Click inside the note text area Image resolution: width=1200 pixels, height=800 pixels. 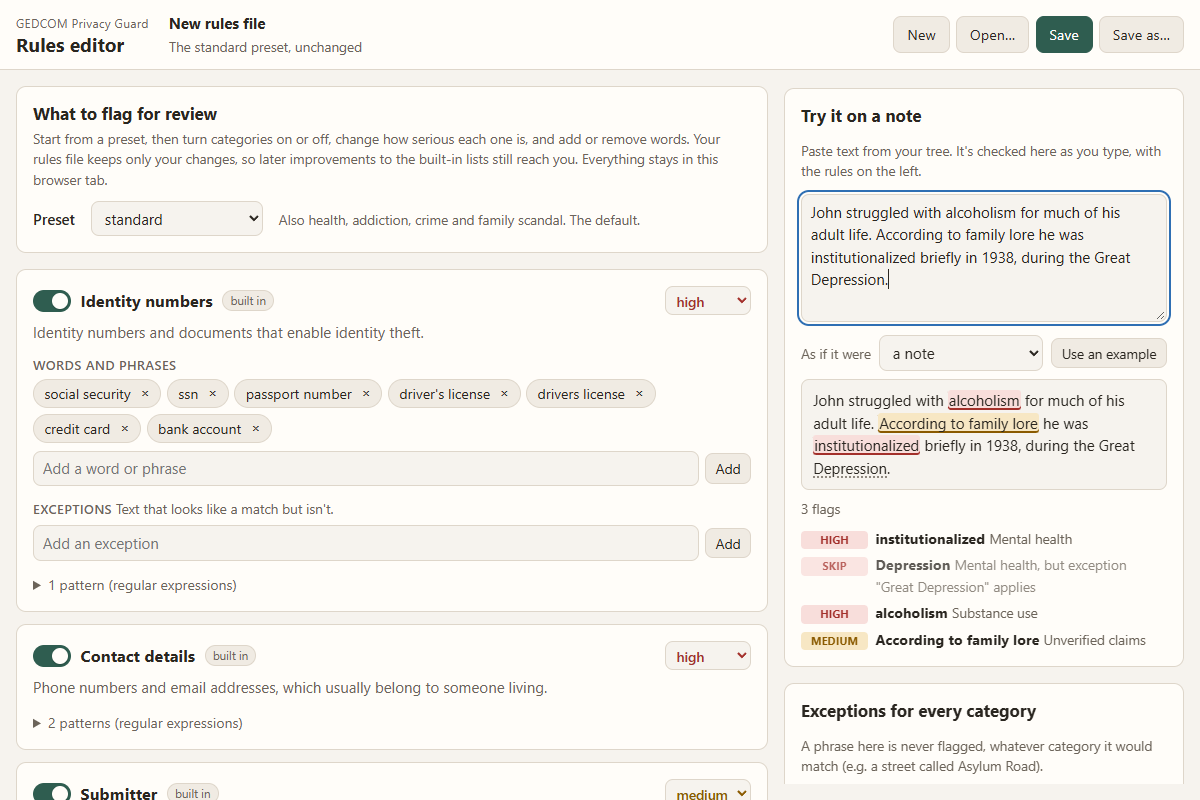(984, 258)
